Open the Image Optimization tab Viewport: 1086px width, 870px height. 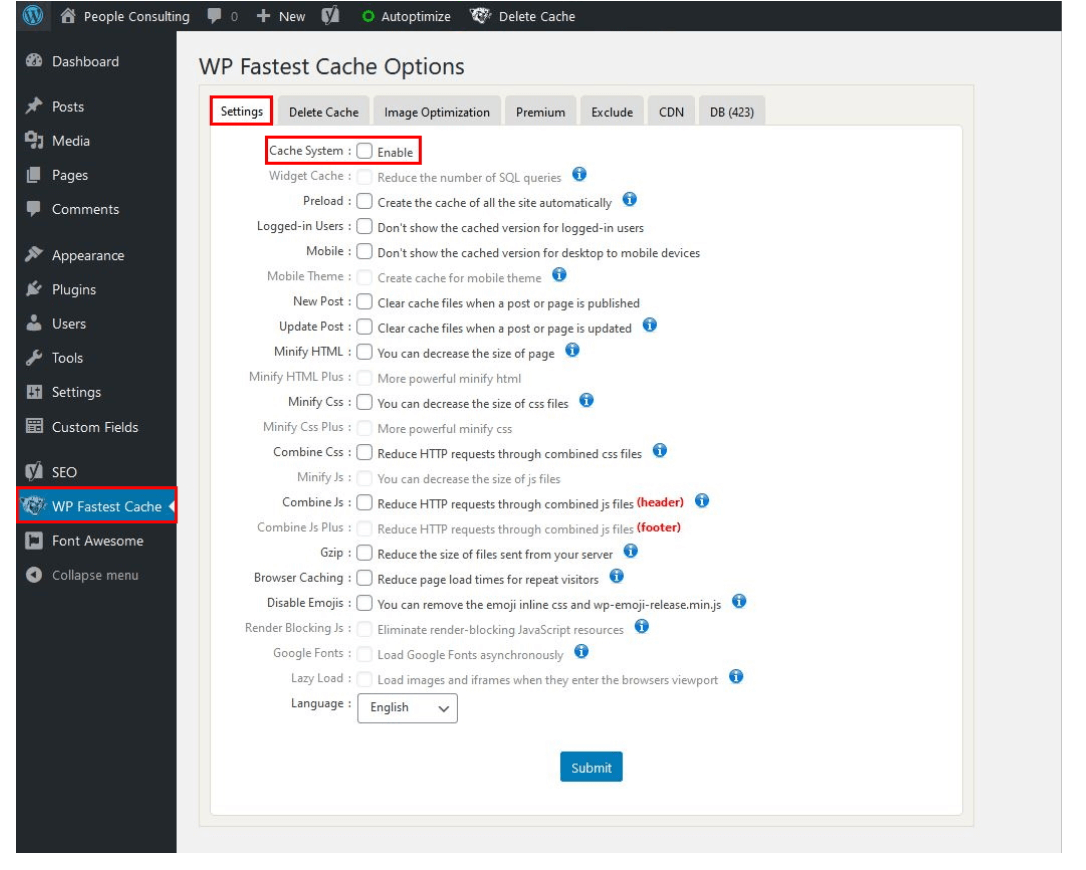[436, 112]
